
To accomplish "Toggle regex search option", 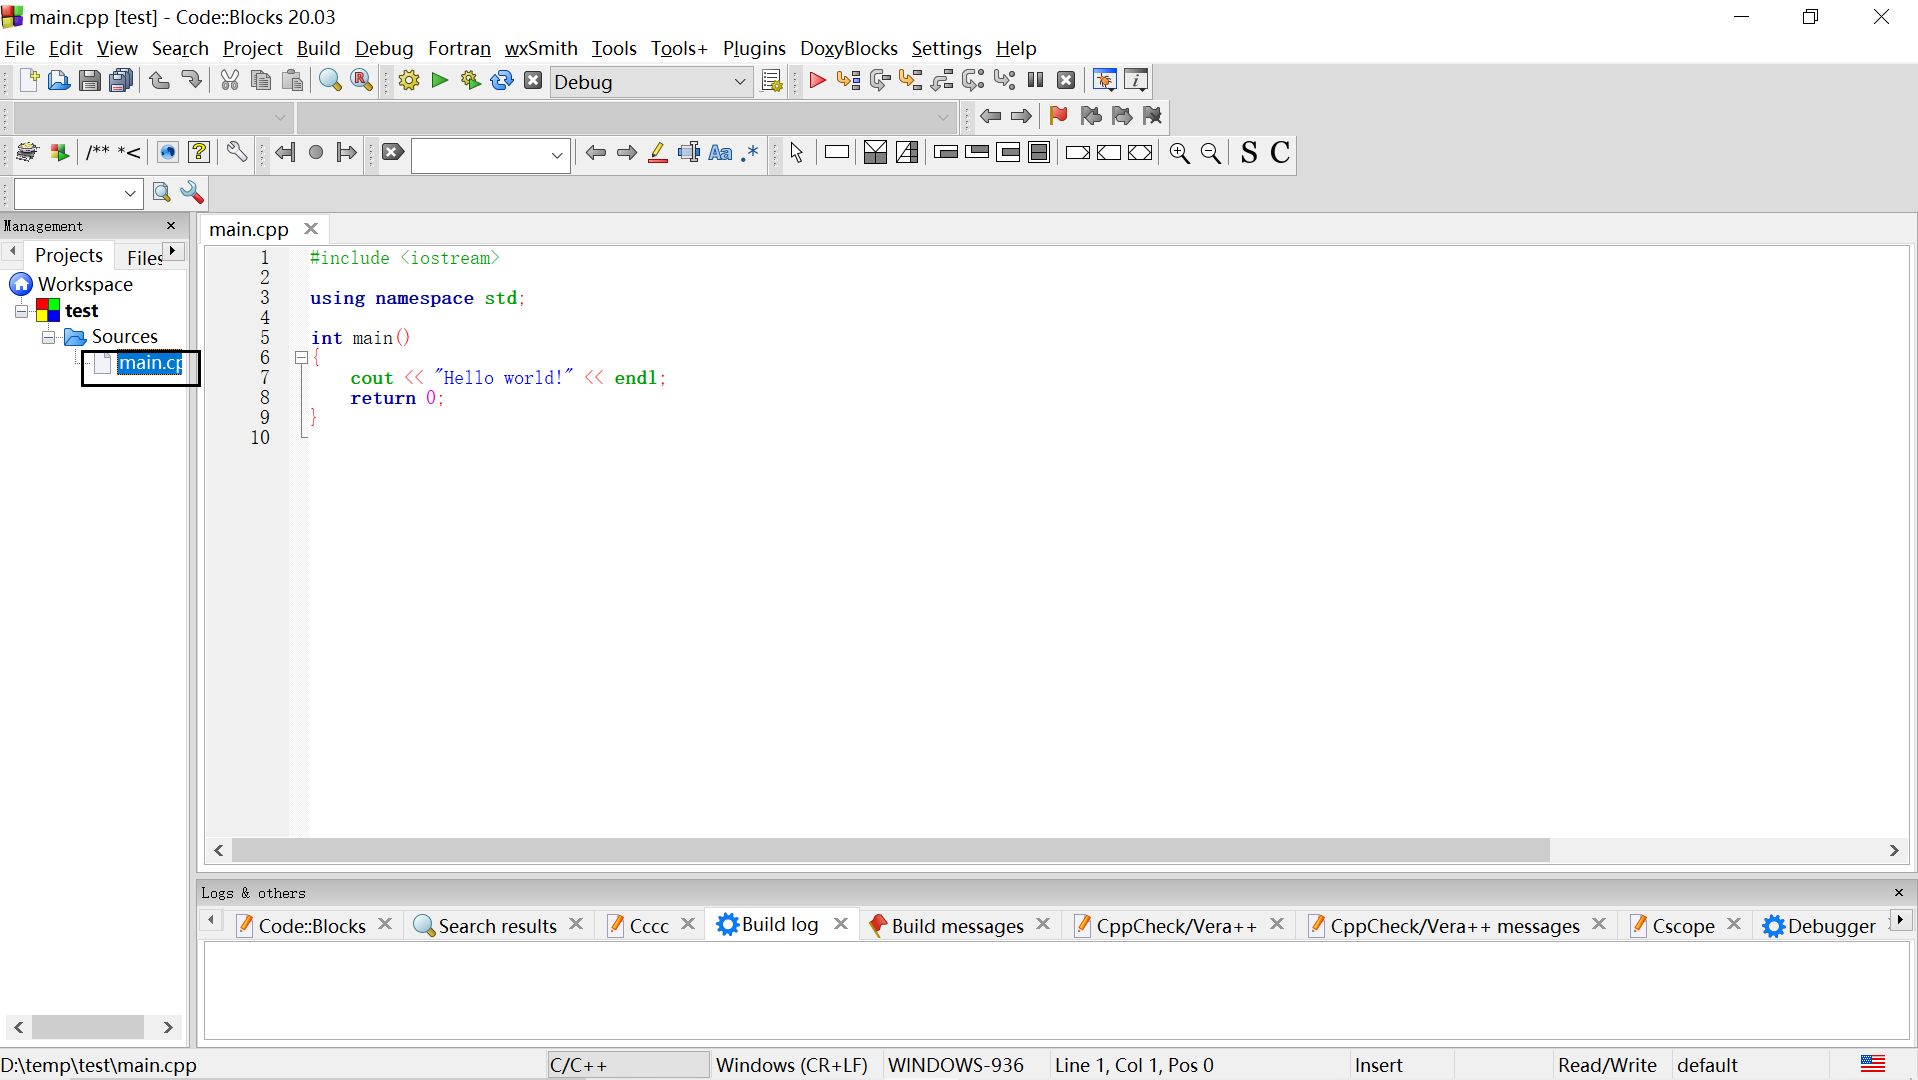I will coord(751,153).
